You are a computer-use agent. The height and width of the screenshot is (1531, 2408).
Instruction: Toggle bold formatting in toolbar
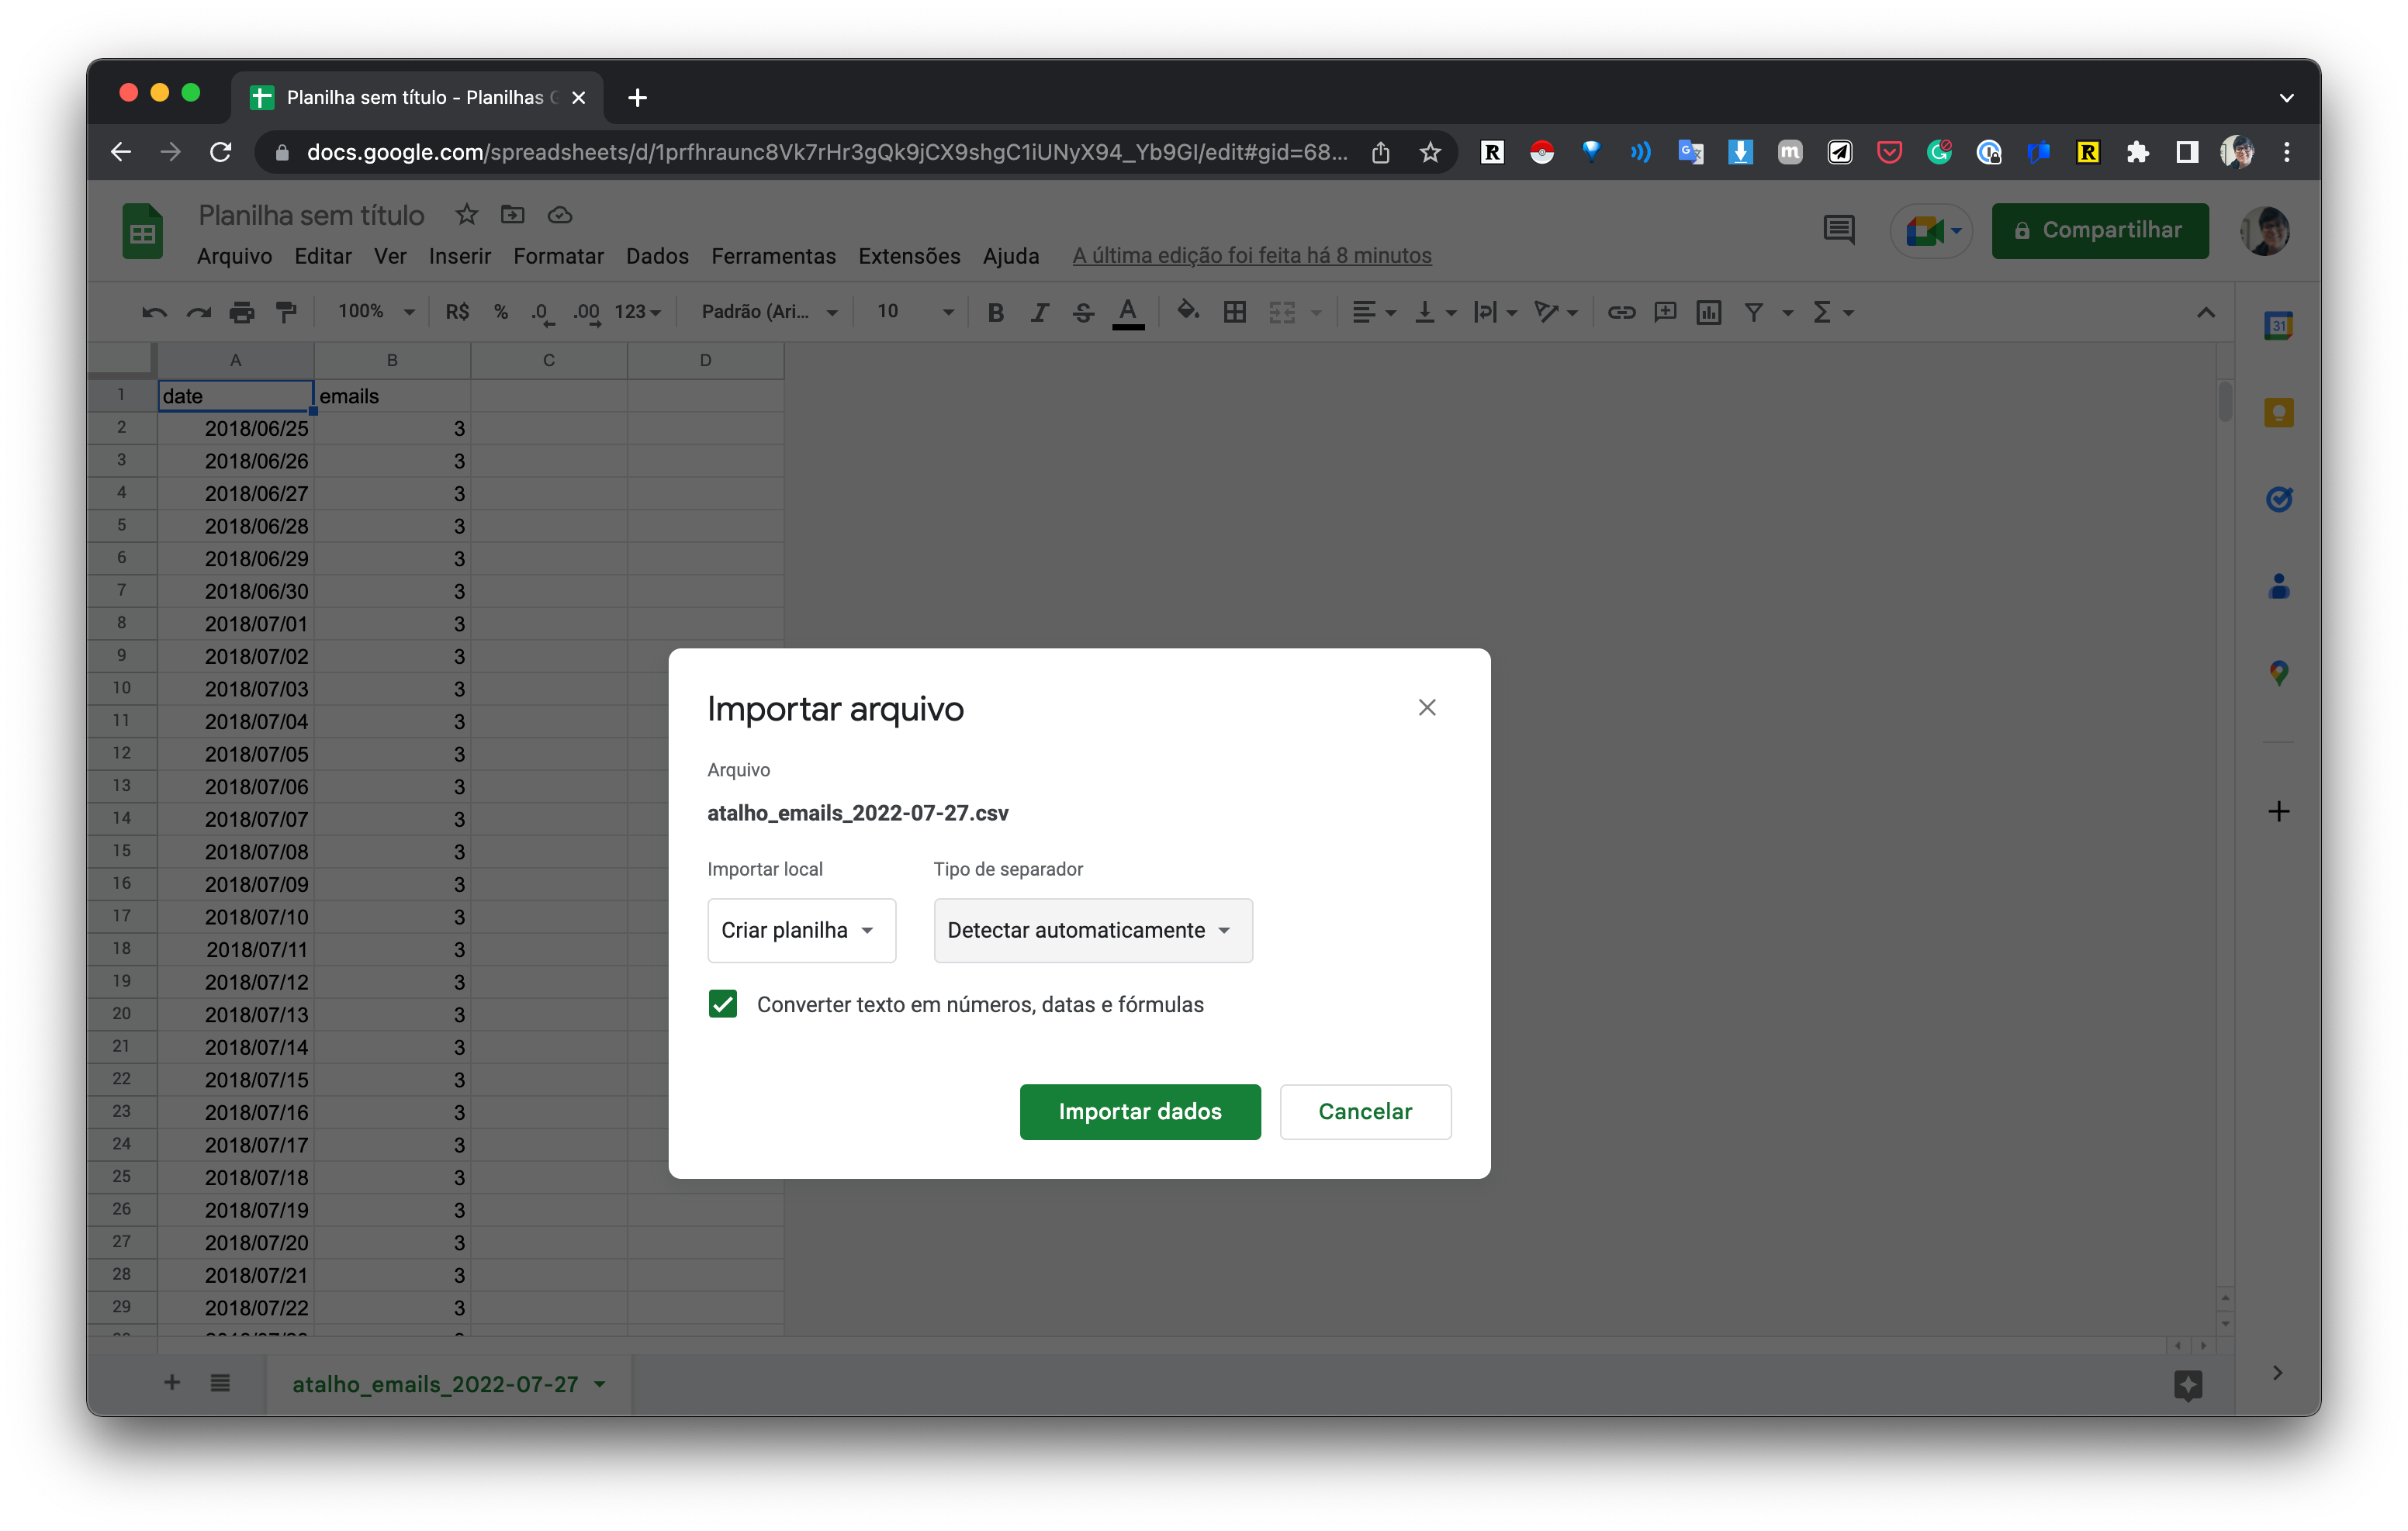tap(995, 313)
